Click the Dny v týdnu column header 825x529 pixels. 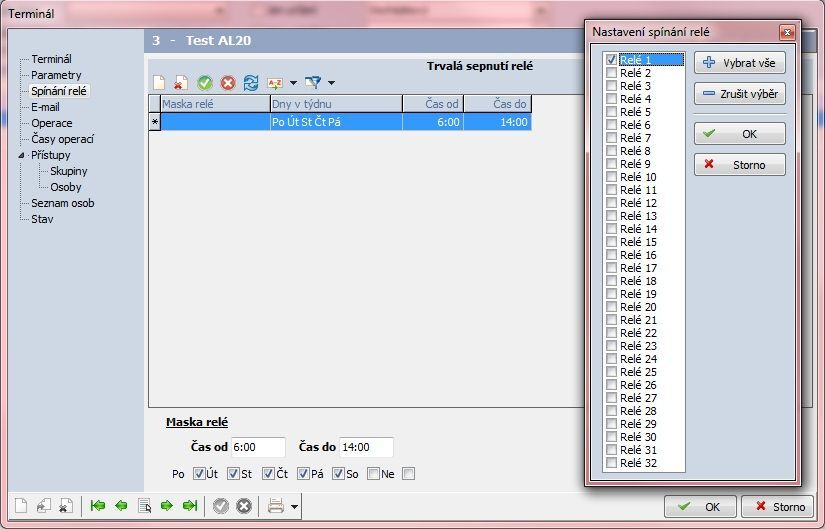point(336,104)
